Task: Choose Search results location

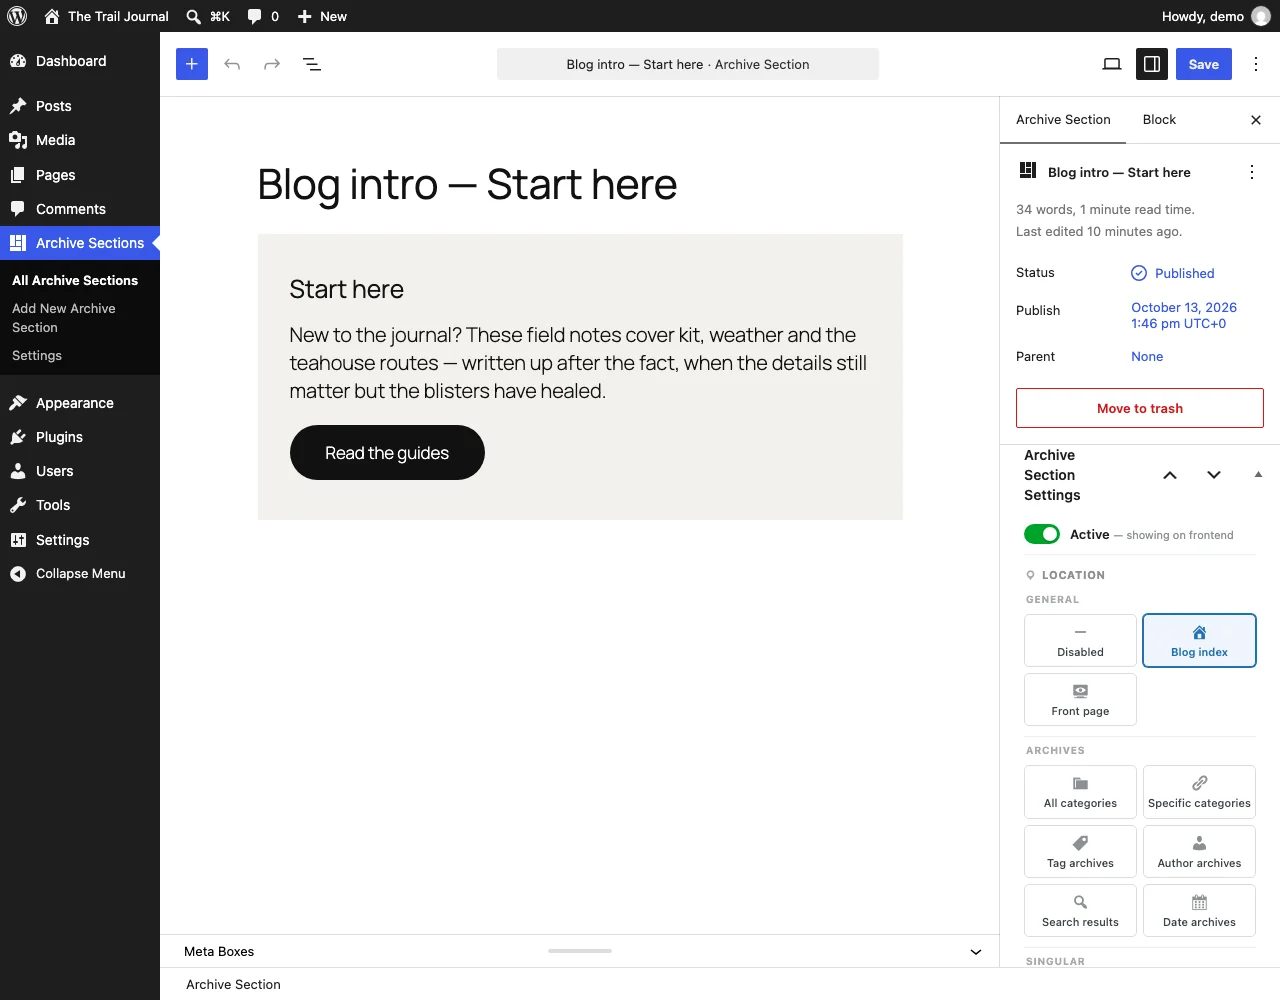Action: (1080, 910)
